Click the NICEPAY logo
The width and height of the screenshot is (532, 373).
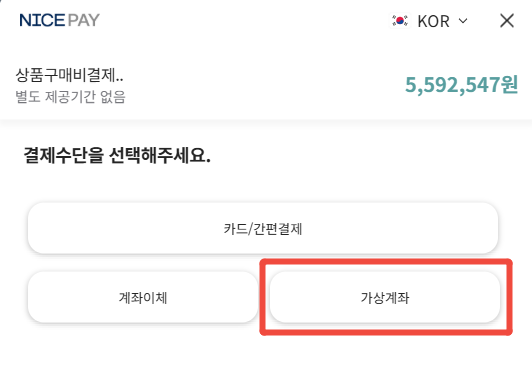(59, 20)
